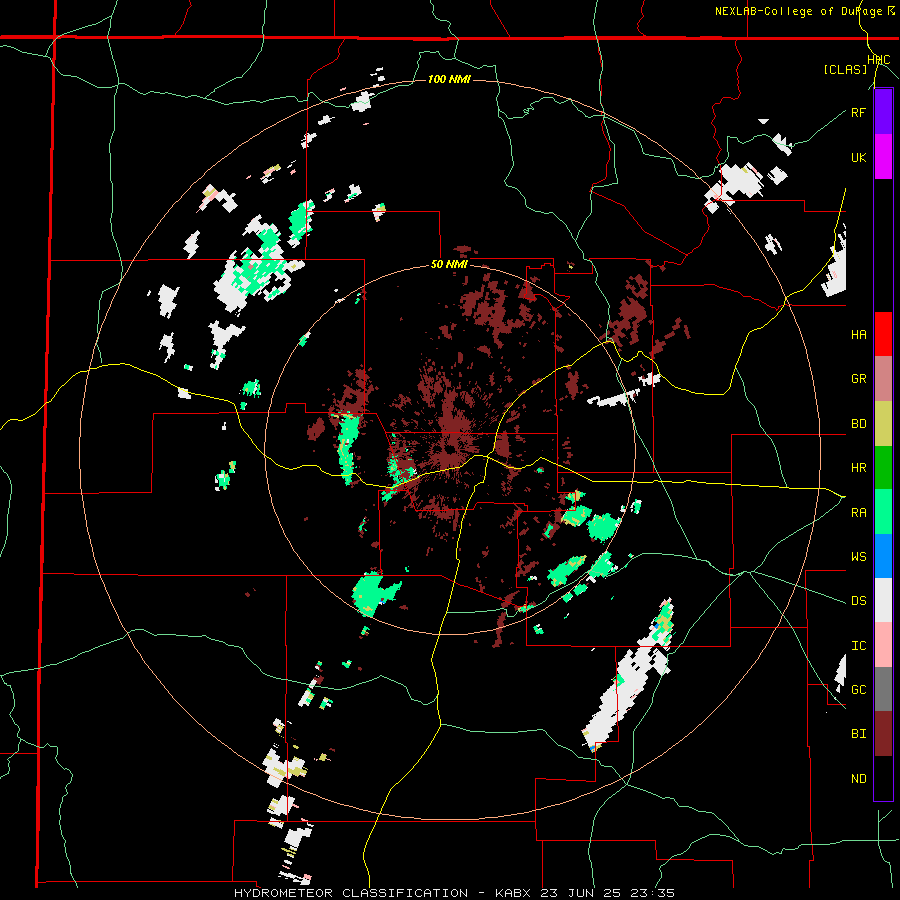Click the RF legend label
Viewport: 900px width, 900px height.
coord(859,112)
